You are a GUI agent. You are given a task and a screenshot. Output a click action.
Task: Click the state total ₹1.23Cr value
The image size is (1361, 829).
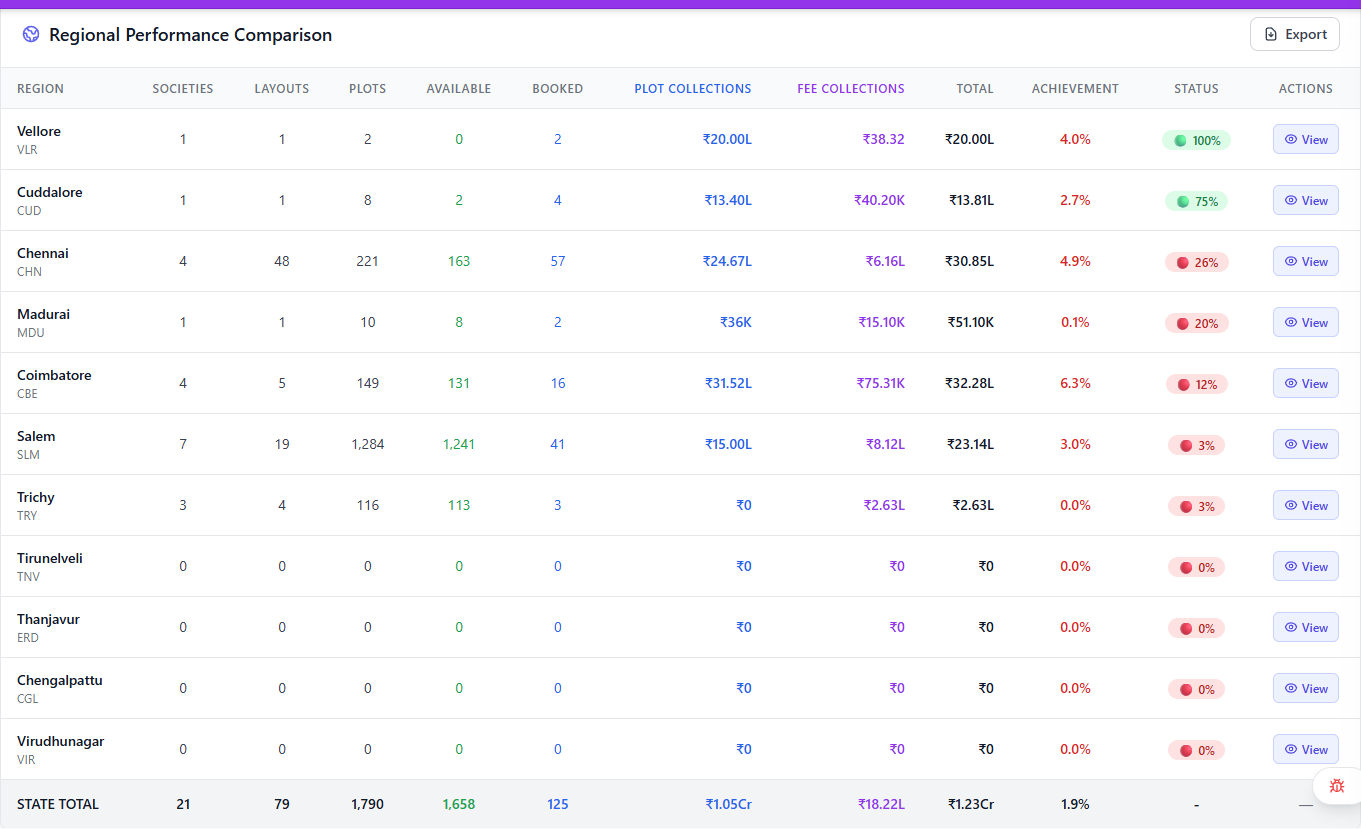click(971, 804)
